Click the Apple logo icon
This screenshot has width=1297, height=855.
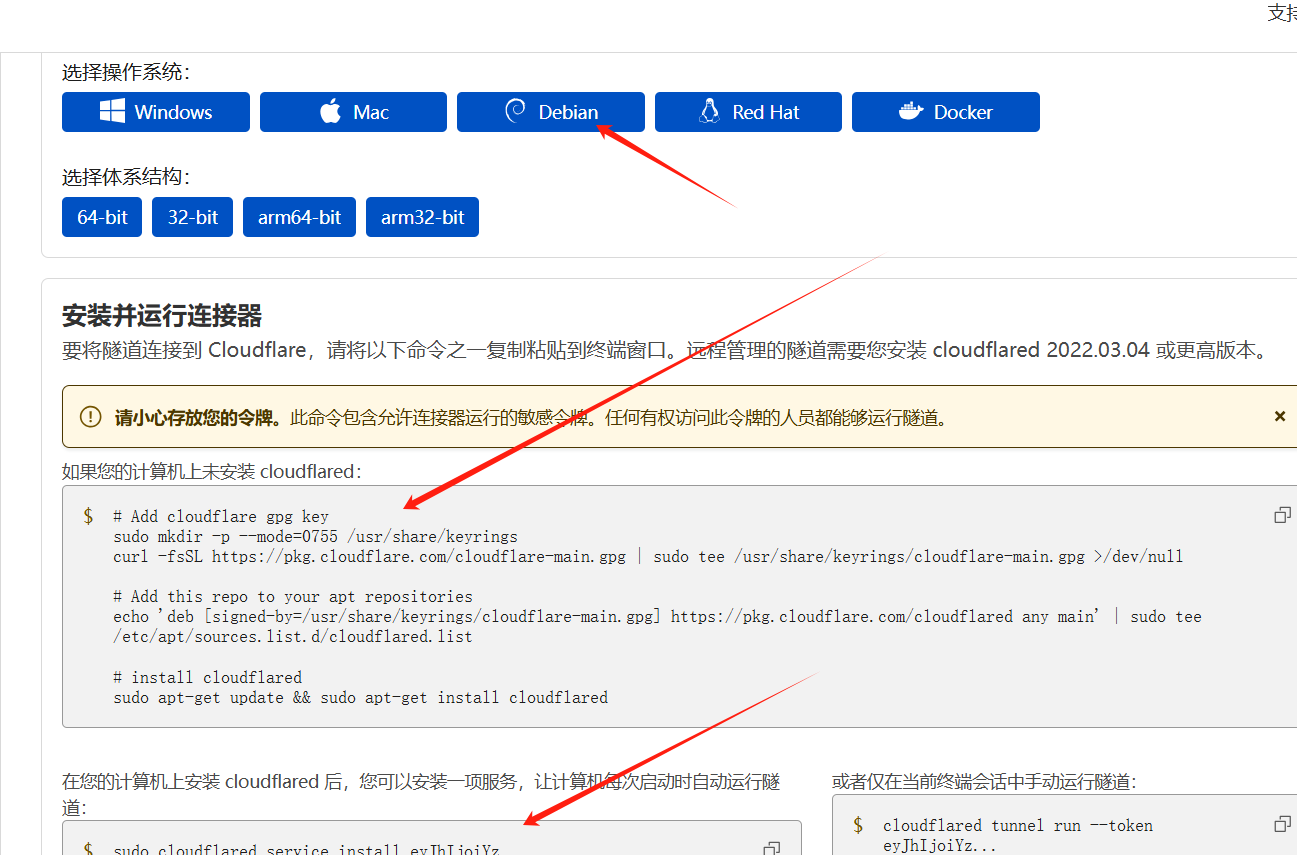tap(330, 111)
